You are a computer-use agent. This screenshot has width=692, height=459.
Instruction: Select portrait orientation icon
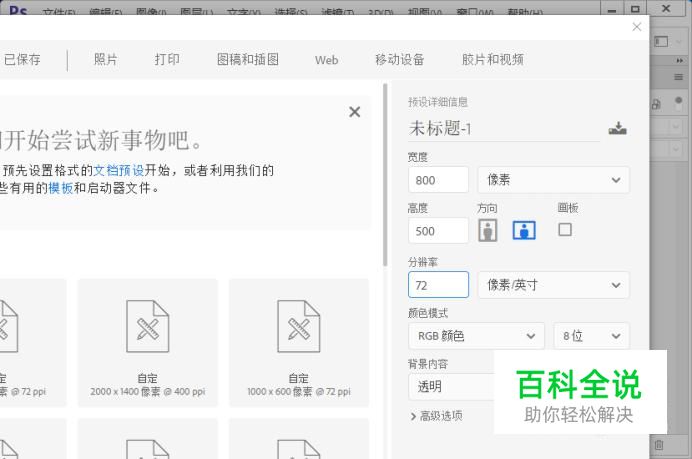488,230
